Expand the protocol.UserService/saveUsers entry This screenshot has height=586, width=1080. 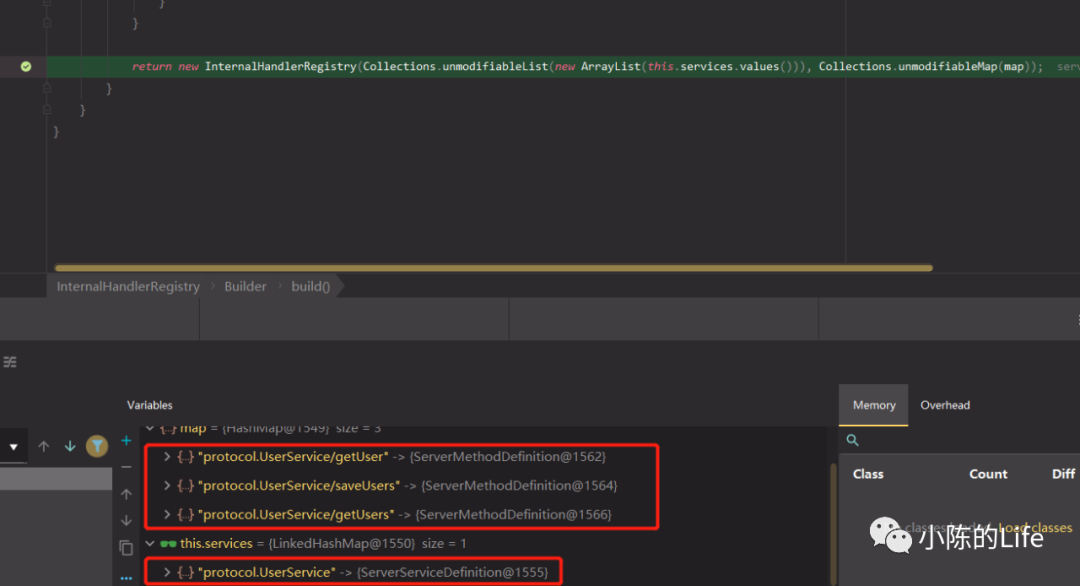point(167,485)
